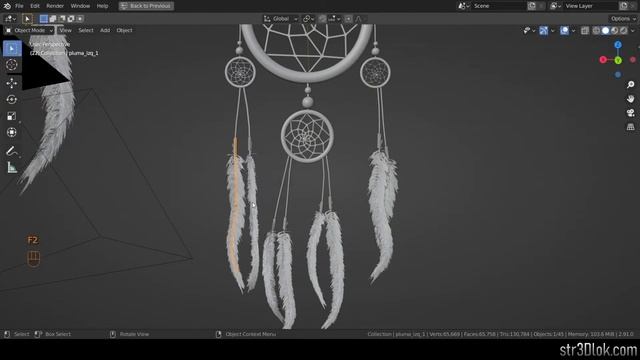
Task: Open object type visibility dropdown
Action: tap(529, 31)
